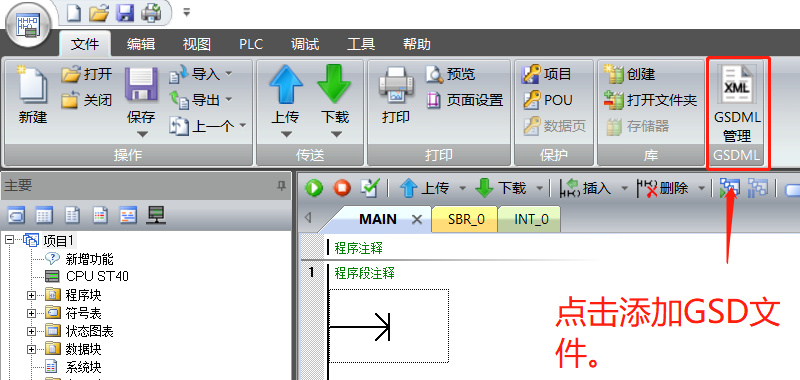Click the 预览 print preview button
800x380 pixels.
coord(451,74)
